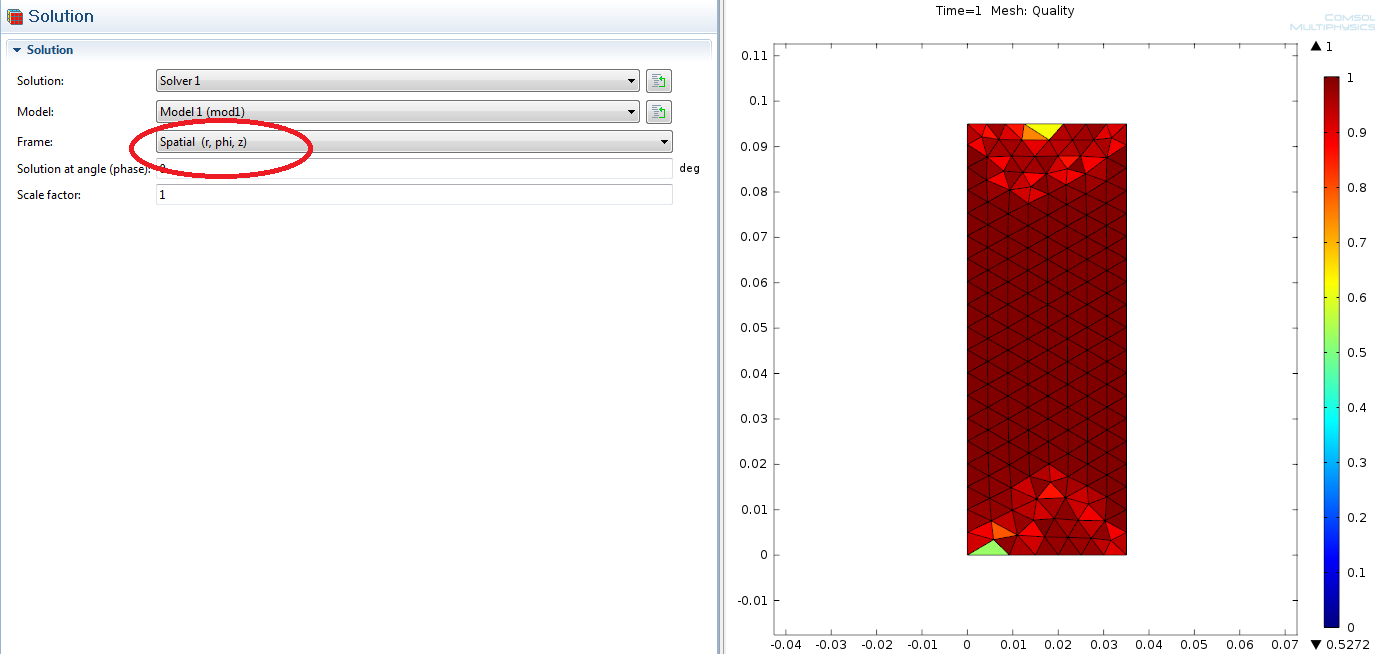Click Go to Source icon beside Model 1

(658, 112)
